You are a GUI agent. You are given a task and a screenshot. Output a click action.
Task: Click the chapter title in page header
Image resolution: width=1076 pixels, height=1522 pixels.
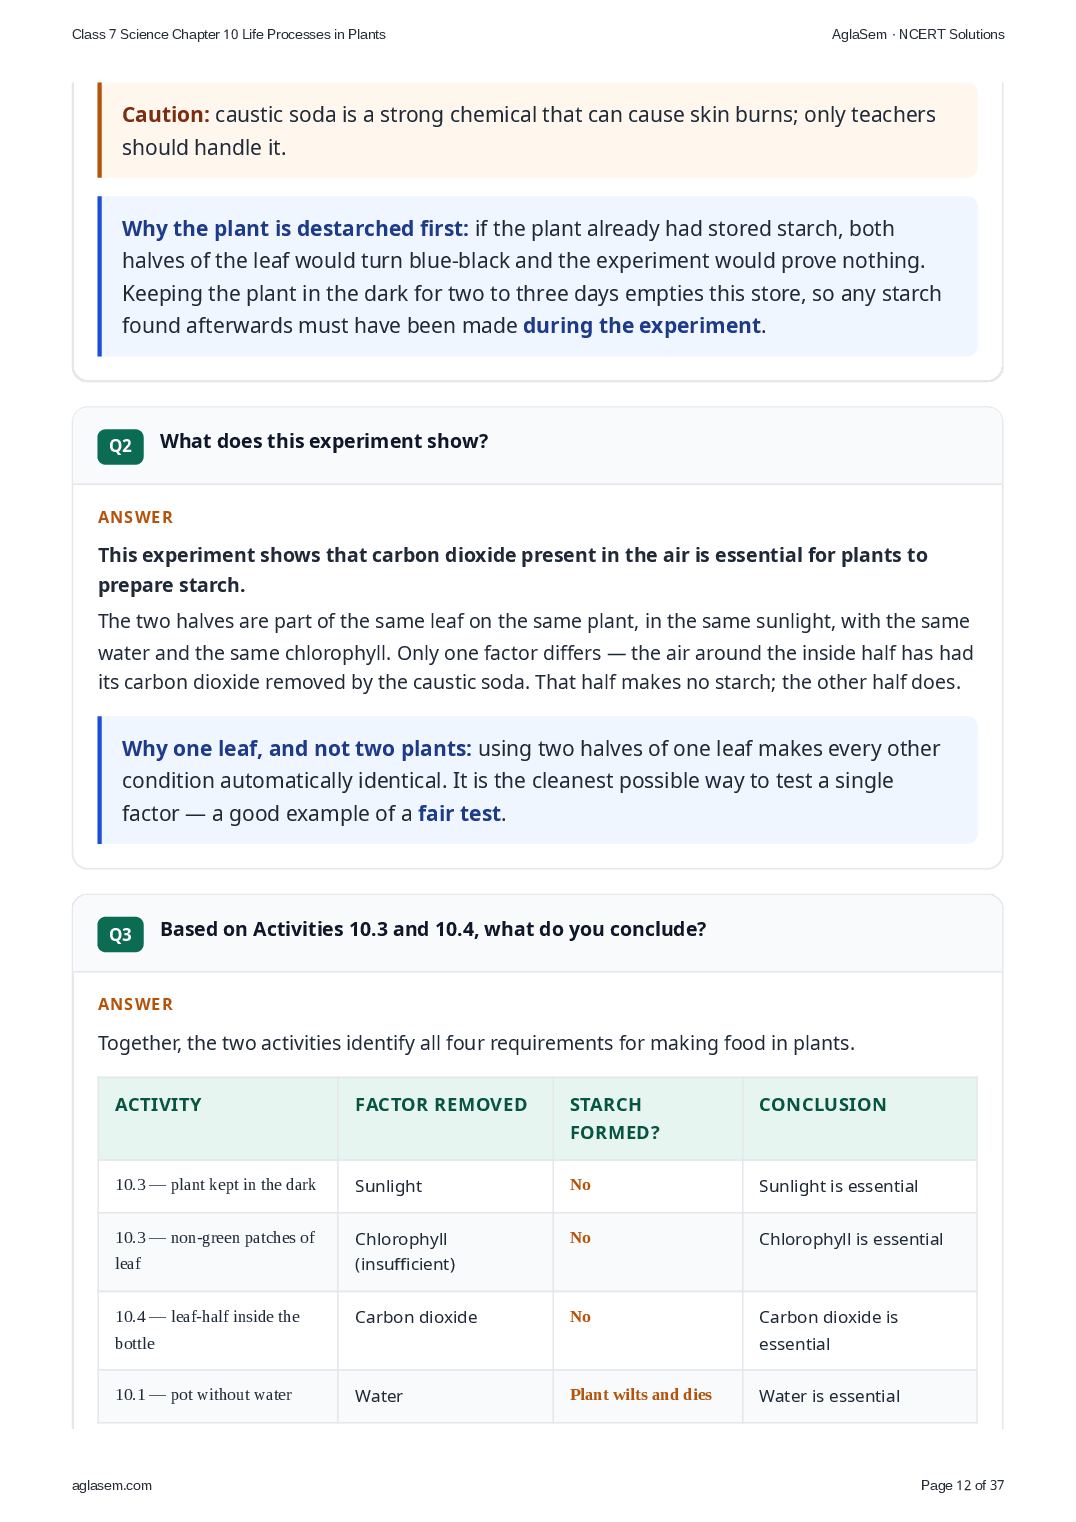[229, 34]
